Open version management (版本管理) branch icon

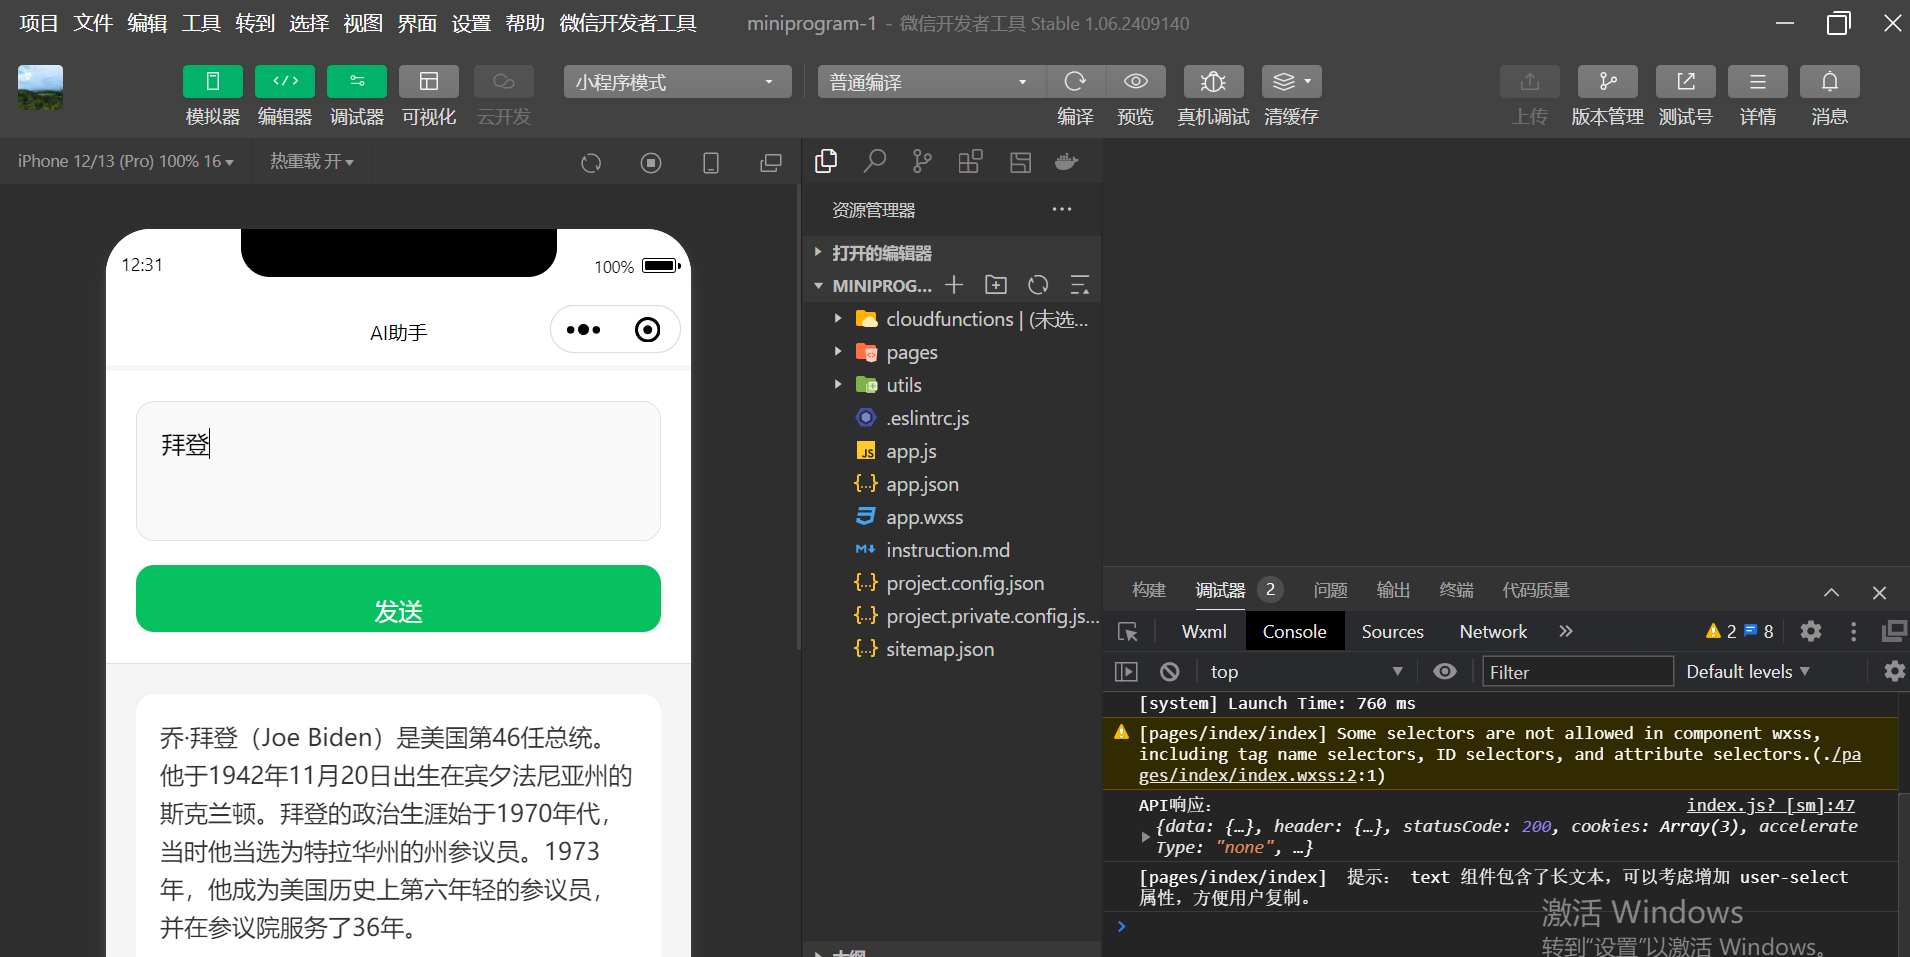pos(1607,82)
